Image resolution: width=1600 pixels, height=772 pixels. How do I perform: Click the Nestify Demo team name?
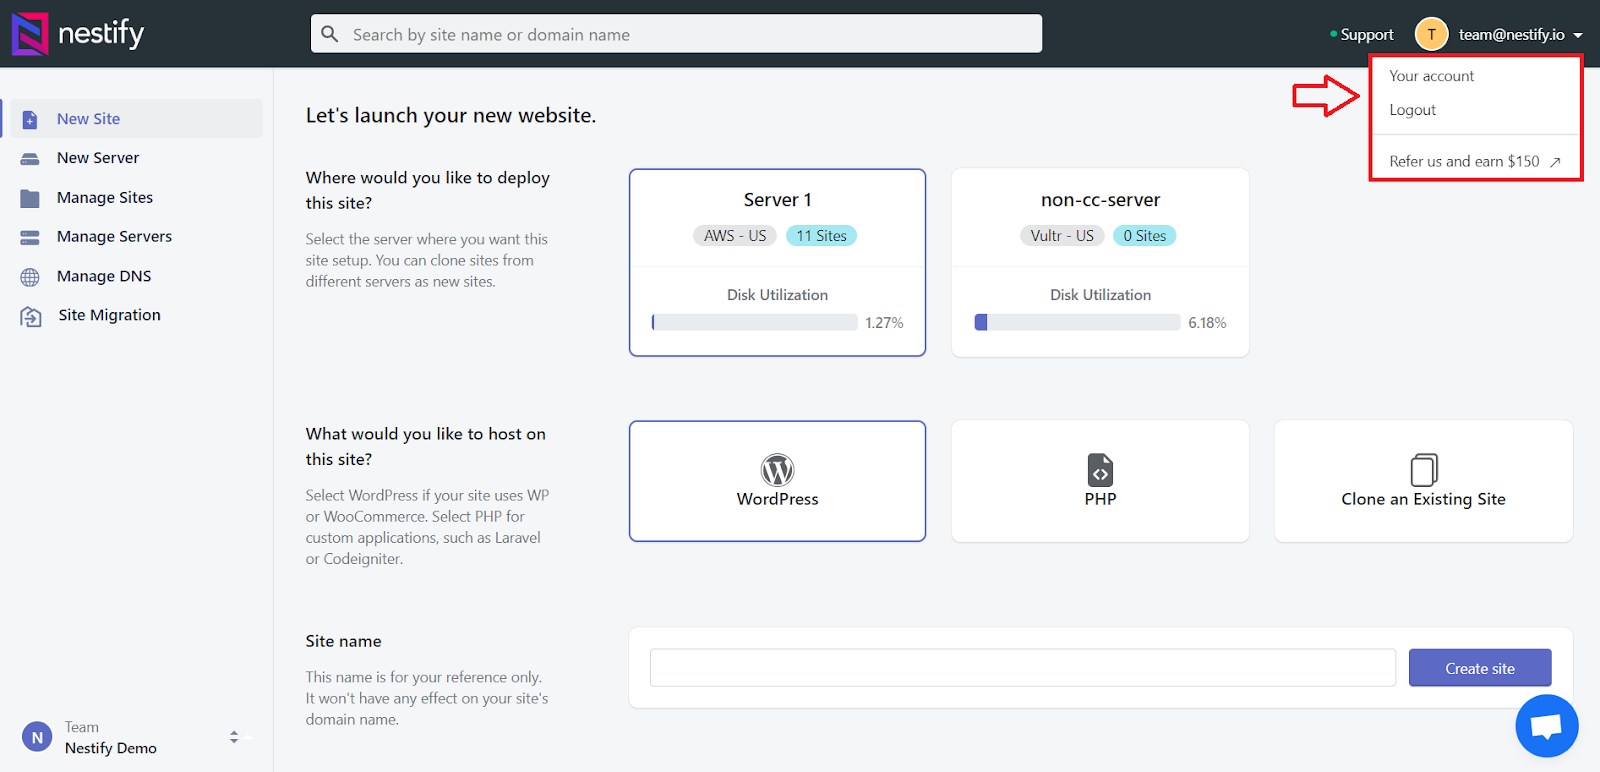point(111,748)
